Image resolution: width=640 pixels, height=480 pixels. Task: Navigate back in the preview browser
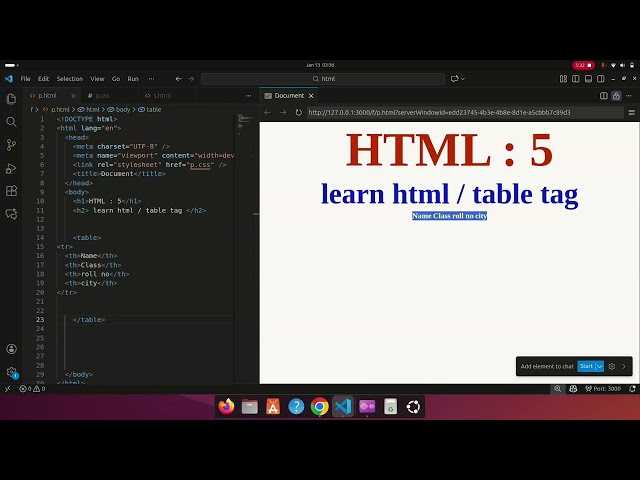pos(267,112)
